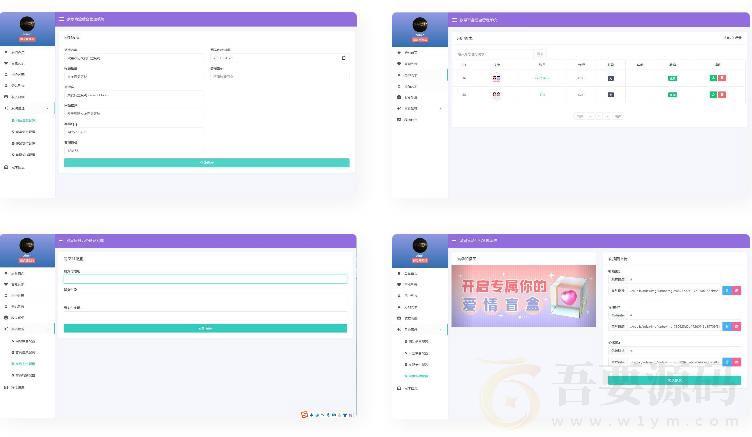The height and width of the screenshot is (437, 752).
Task: Click the pink button beside the first banner path
Action: coord(736,290)
